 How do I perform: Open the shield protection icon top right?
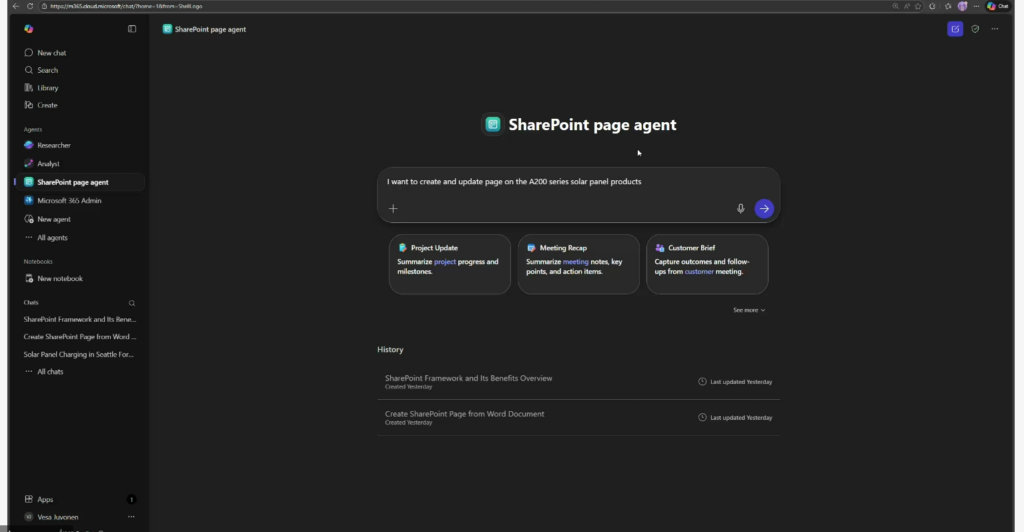tap(975, 29)
